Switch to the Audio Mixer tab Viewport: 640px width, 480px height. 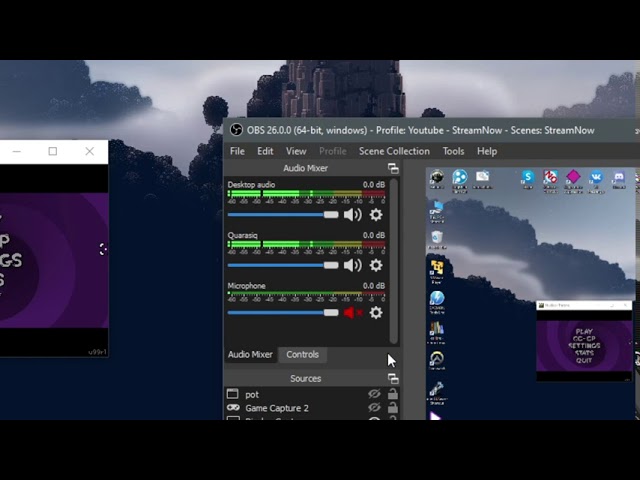click(x=250, y=354)
